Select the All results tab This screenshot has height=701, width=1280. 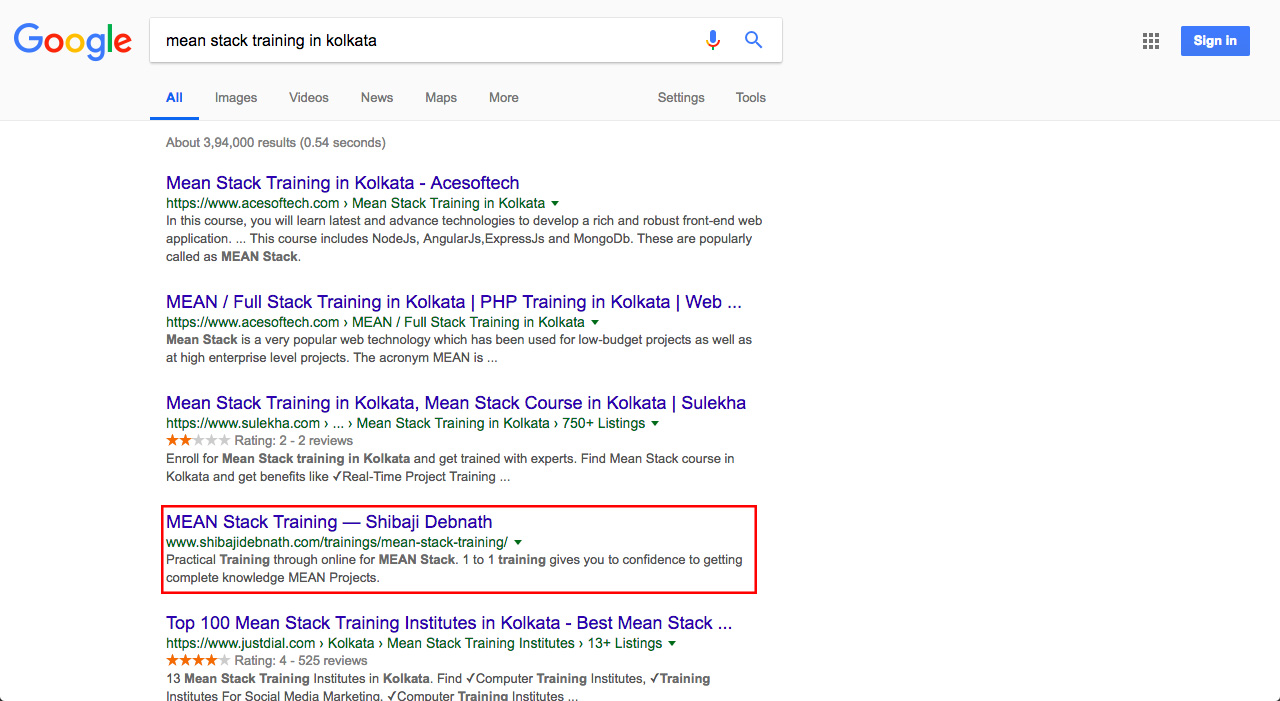pos(174,98)
